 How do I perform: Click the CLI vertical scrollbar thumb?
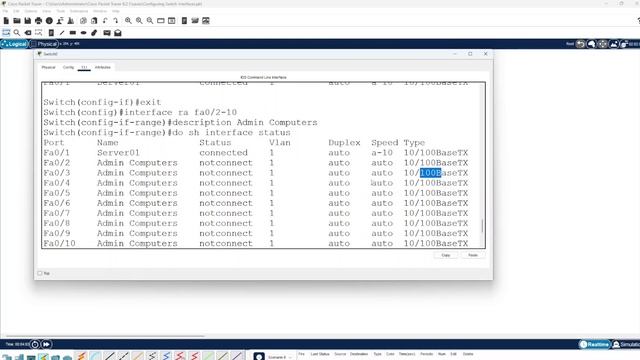point(482,226)
